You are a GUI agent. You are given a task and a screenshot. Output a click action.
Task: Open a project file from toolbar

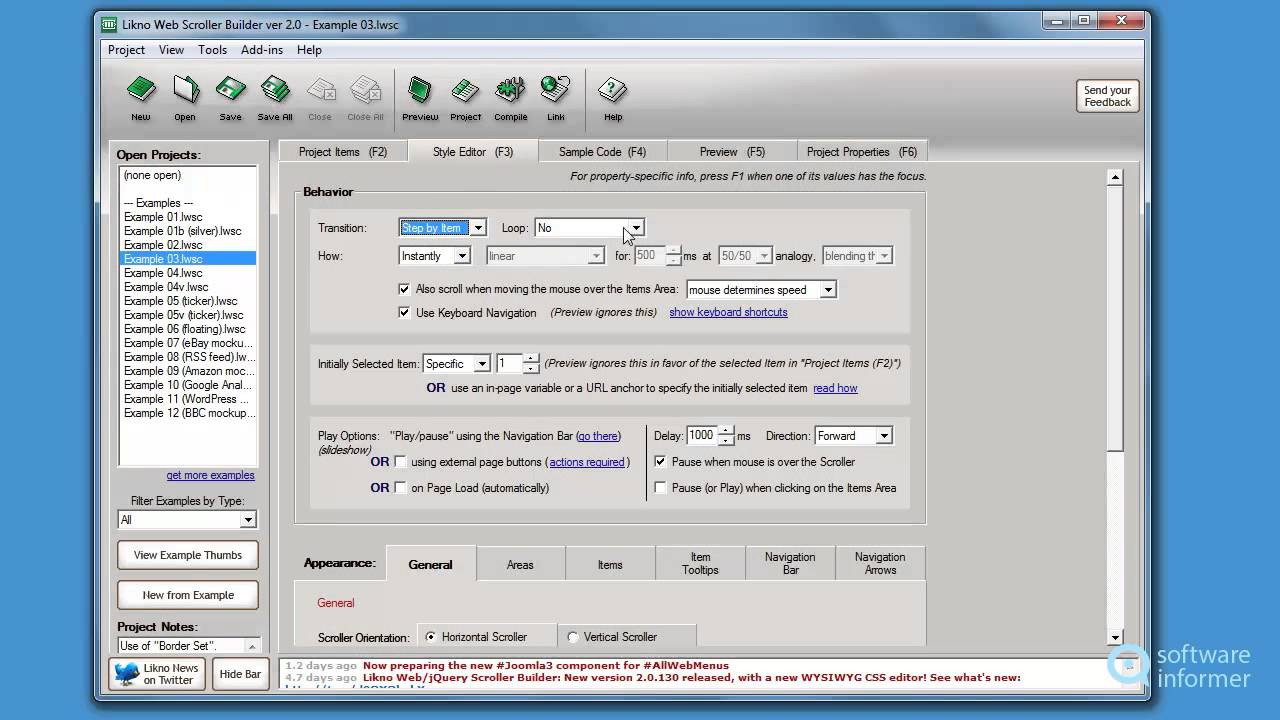185,98
